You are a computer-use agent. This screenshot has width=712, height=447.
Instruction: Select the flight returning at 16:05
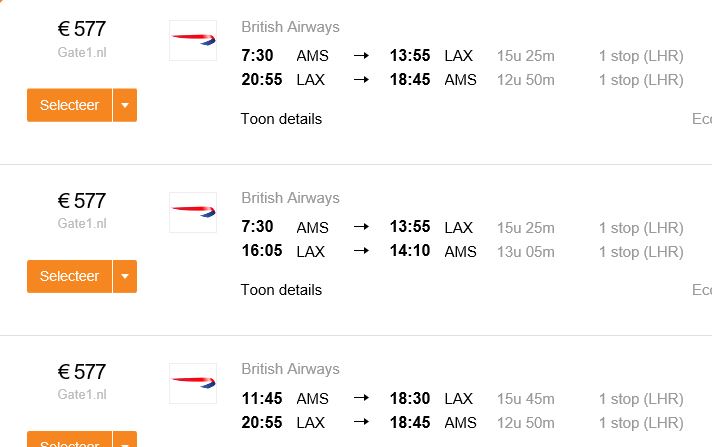click(x=69, y=276)
